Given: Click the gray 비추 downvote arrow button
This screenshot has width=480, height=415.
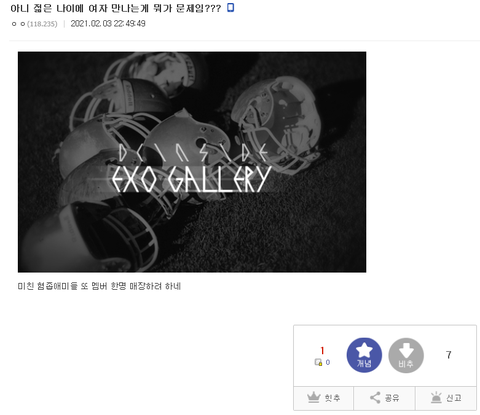Looking at the screenshot, I should [x=406, y=355].
